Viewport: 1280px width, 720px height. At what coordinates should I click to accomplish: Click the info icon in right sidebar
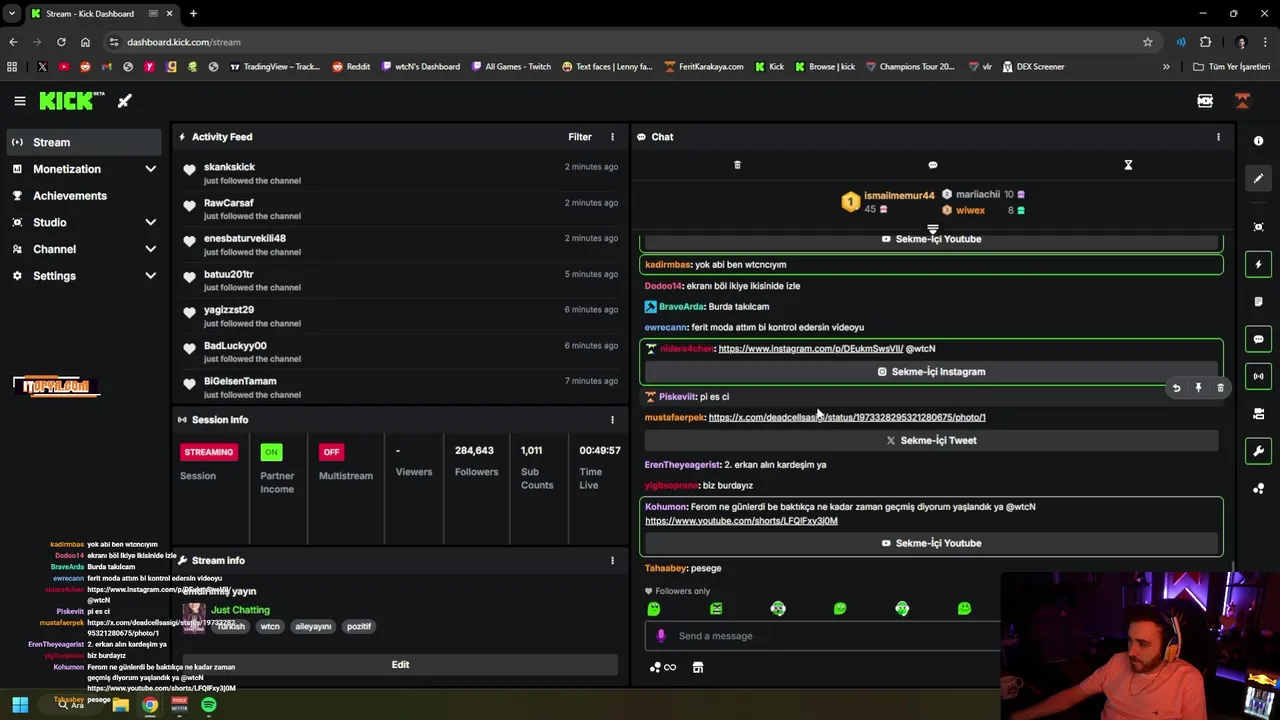coord(1258,141)
